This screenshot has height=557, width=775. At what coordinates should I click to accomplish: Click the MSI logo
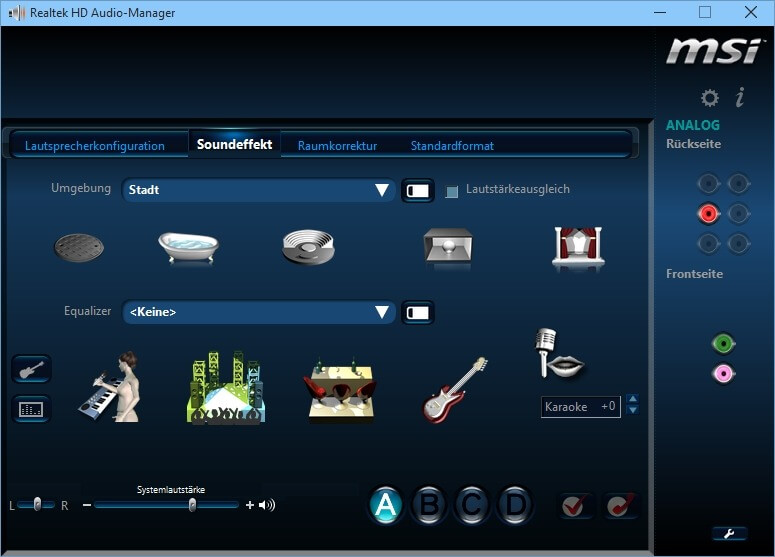714,50
